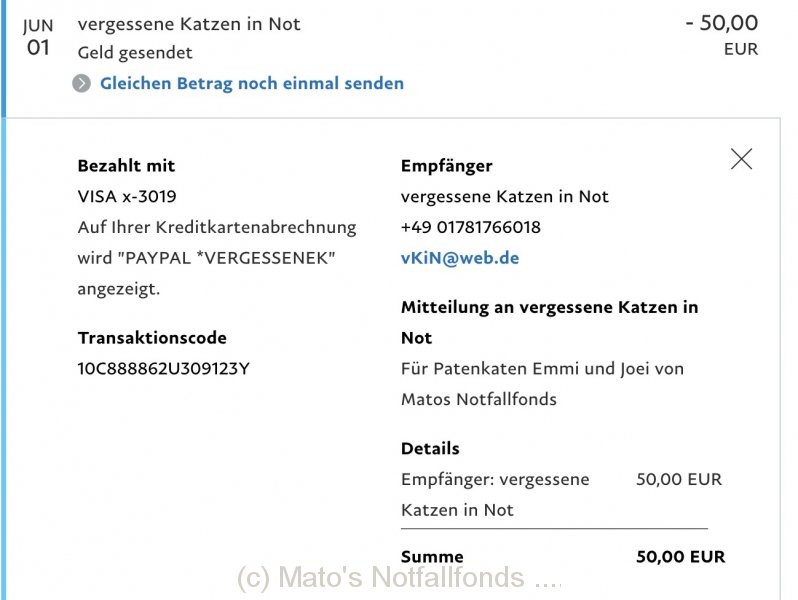Select the transaction code 10C888862U309123Y
Image resolution: width=798 pixels, height=600 pixels.
tap(163, 368)
